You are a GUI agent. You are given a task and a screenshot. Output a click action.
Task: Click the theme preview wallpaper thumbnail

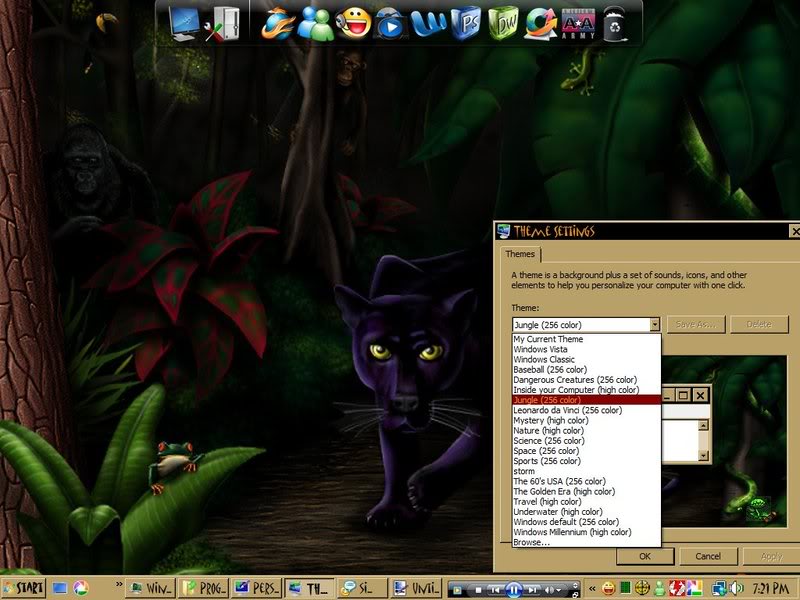(724, 442)
